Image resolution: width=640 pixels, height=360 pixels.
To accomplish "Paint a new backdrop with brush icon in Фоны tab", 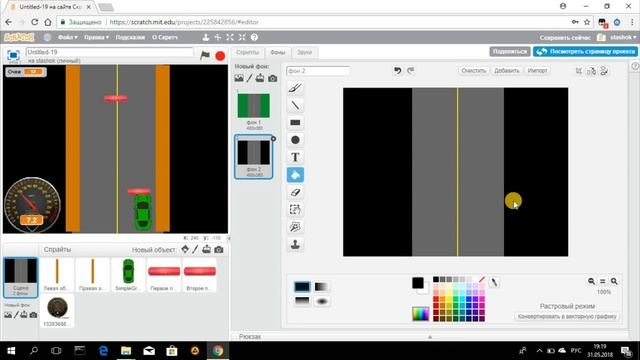I will [249, 78].
